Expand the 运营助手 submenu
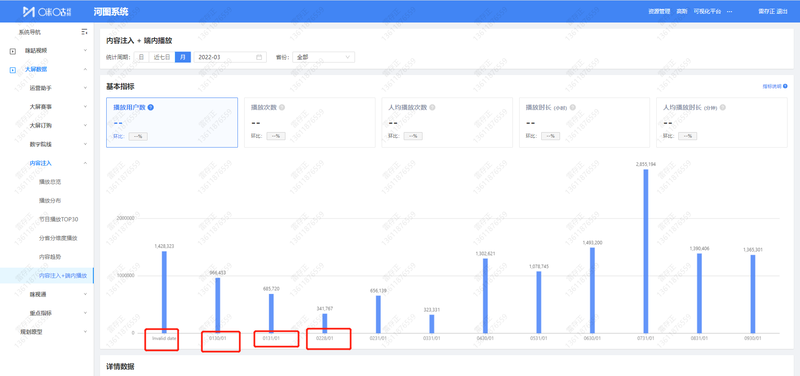 (x=85, y=88)
